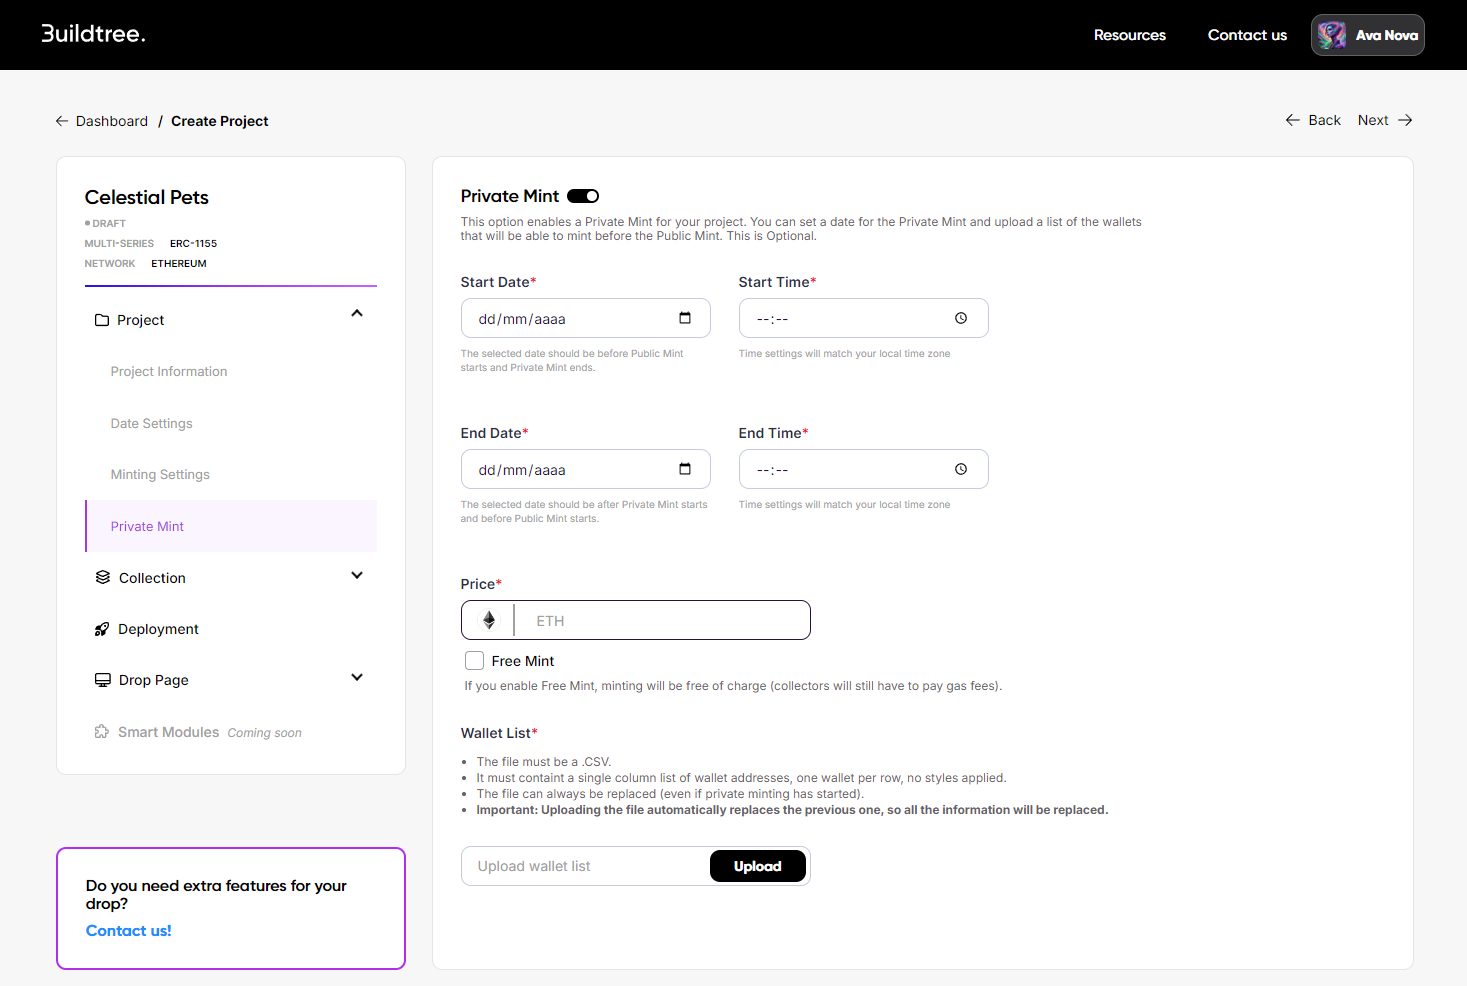Click the Ethereum icon in Price field
The image size is (1467, 986).
click(x=489, y=620)
